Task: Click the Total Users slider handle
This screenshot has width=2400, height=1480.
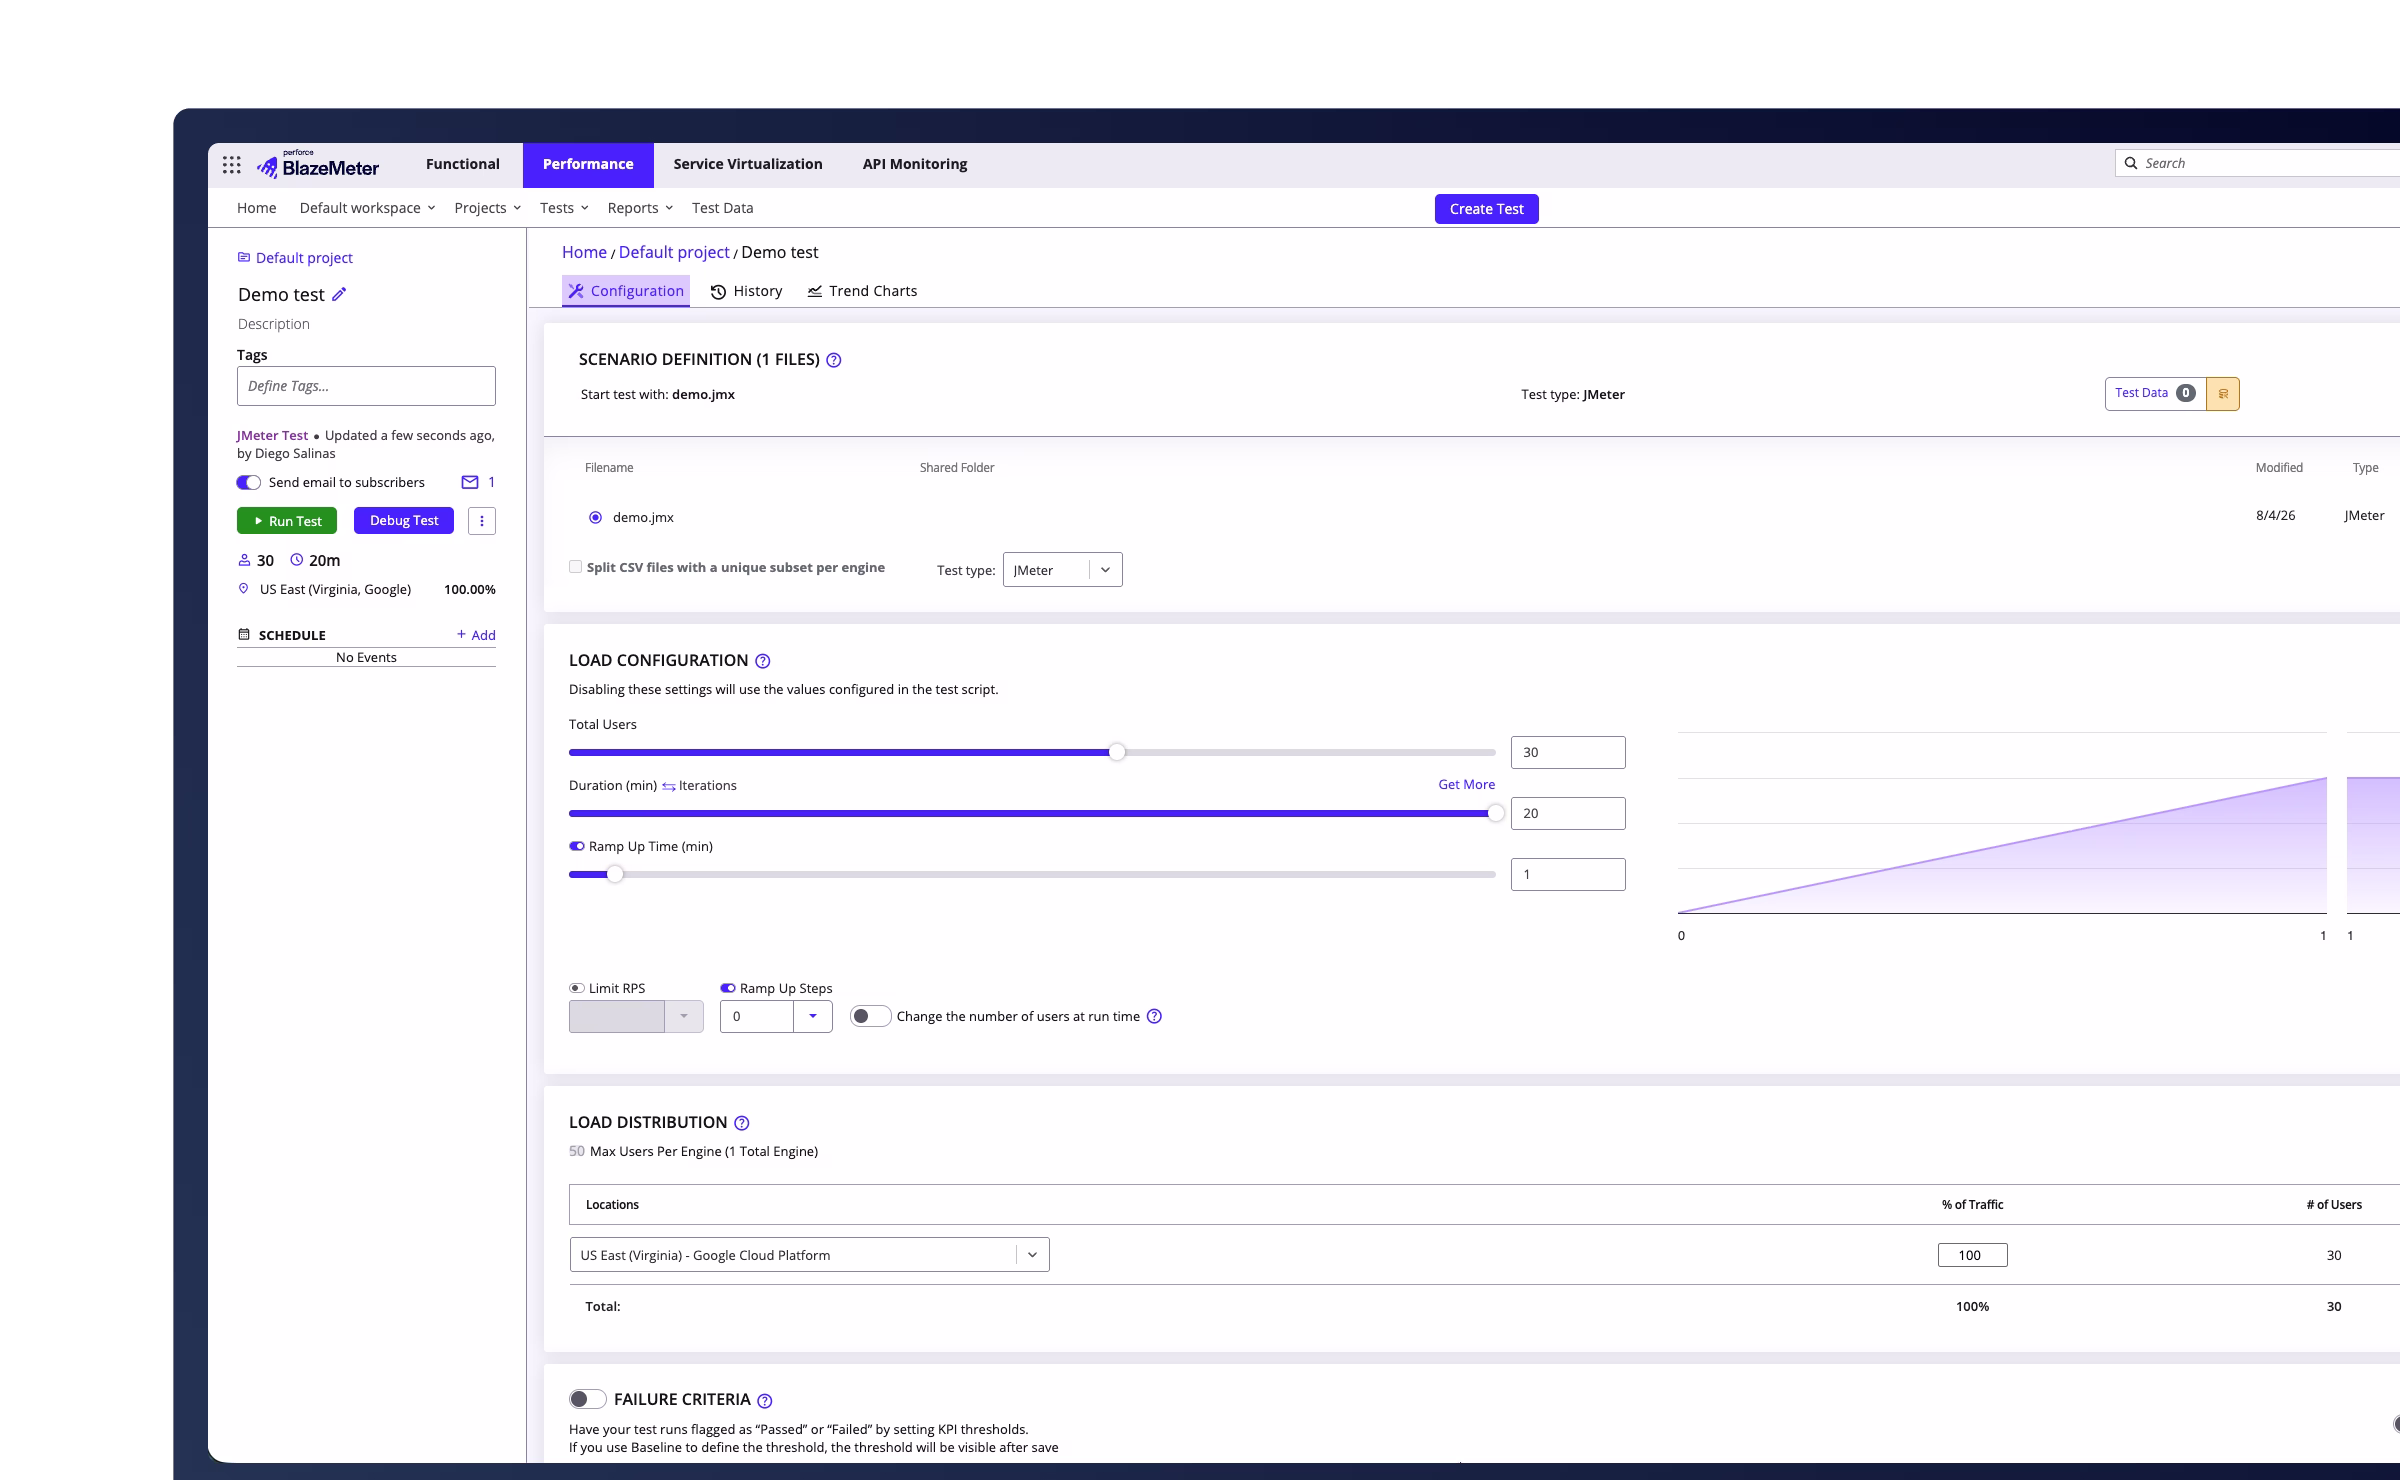Action: tap(1117, 752)
